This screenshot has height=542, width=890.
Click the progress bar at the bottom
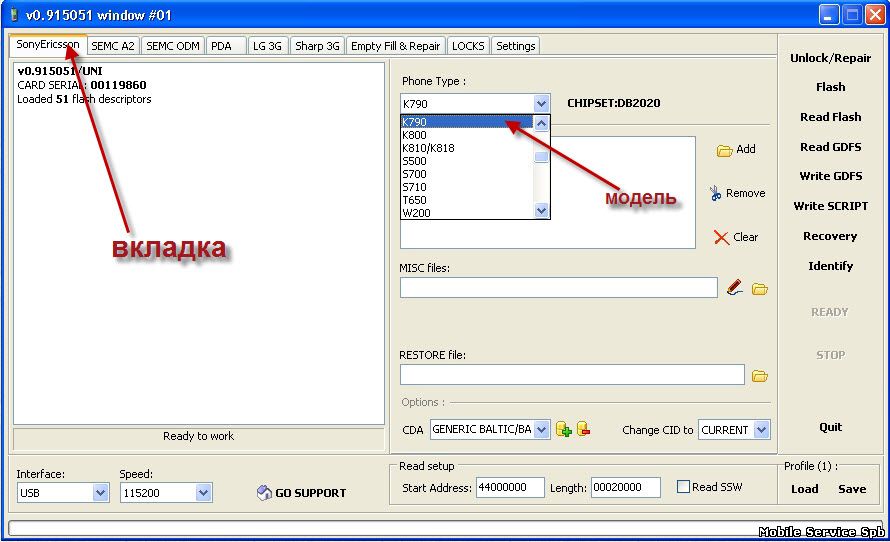[x=445, y=528]
